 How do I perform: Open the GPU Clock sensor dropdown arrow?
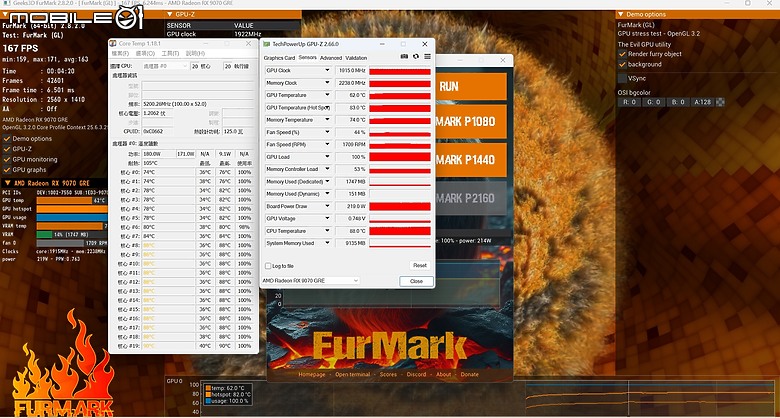(x=327, y=71)
